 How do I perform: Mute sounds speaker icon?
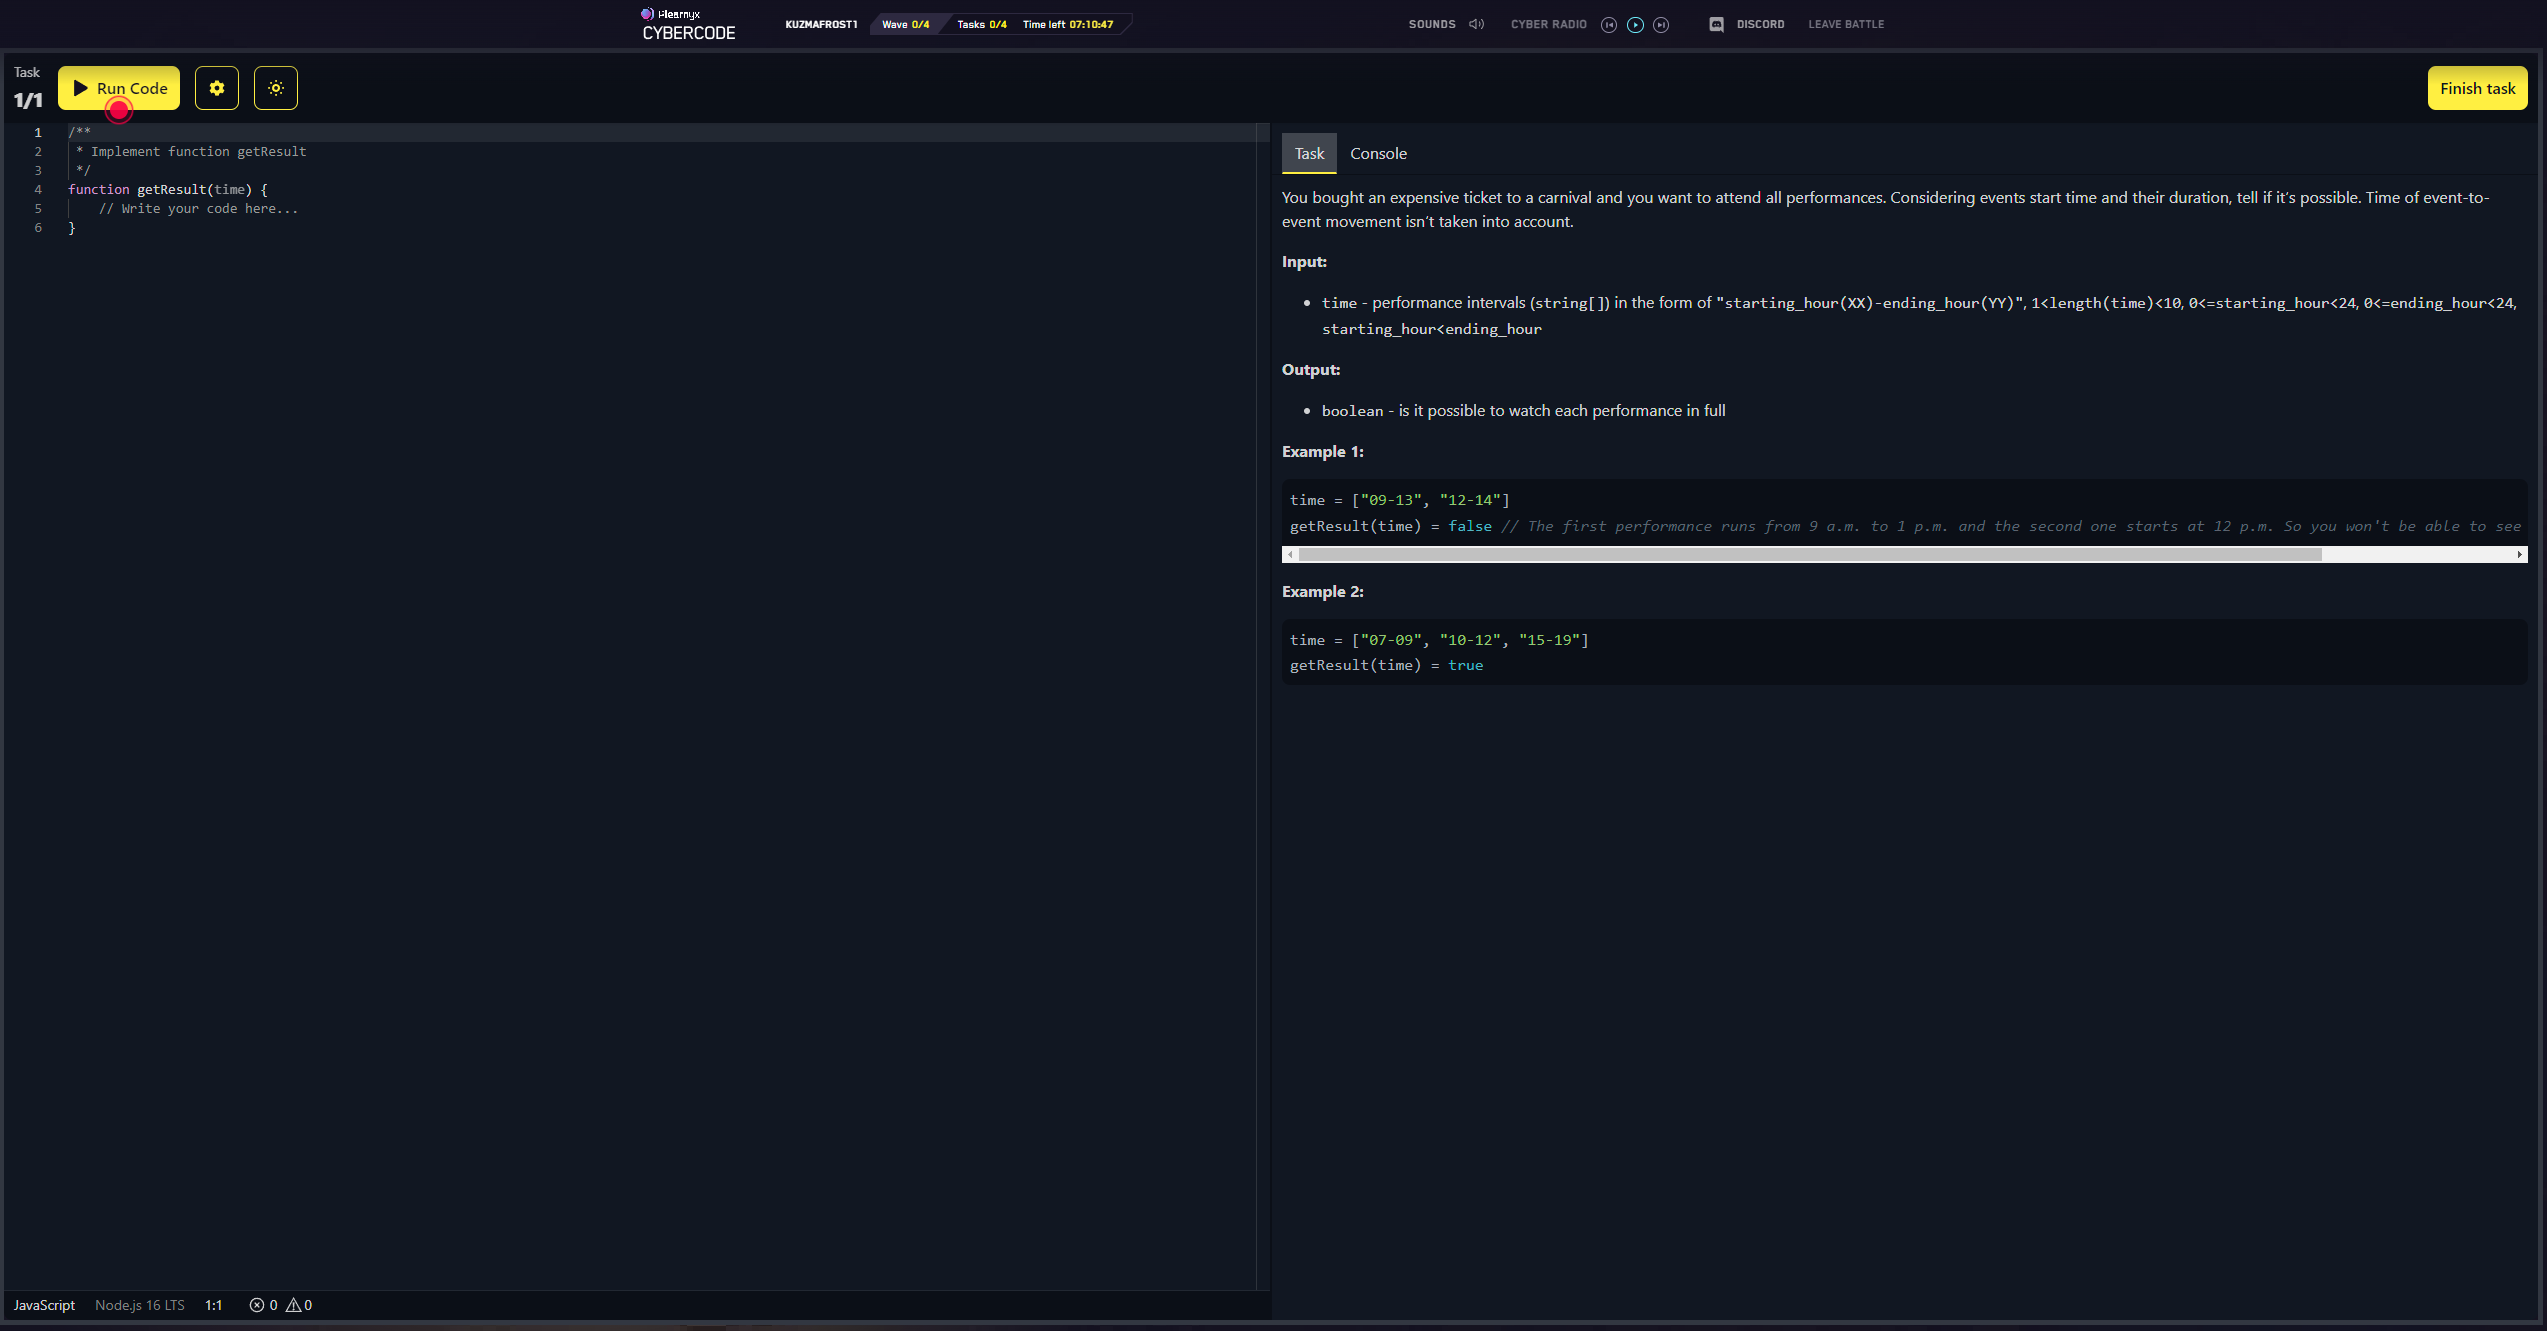(1476, 24)
